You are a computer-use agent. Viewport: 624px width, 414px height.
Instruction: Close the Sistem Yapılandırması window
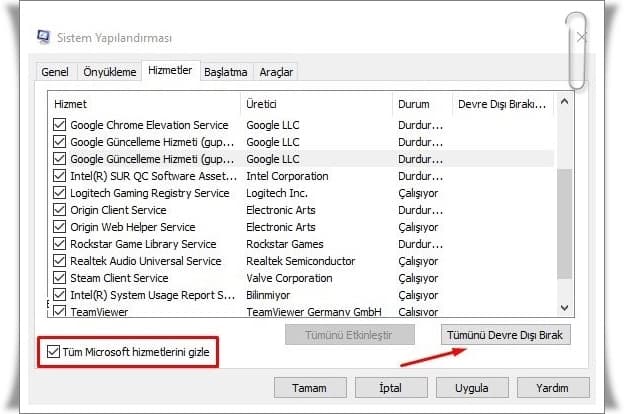[581, 37]
